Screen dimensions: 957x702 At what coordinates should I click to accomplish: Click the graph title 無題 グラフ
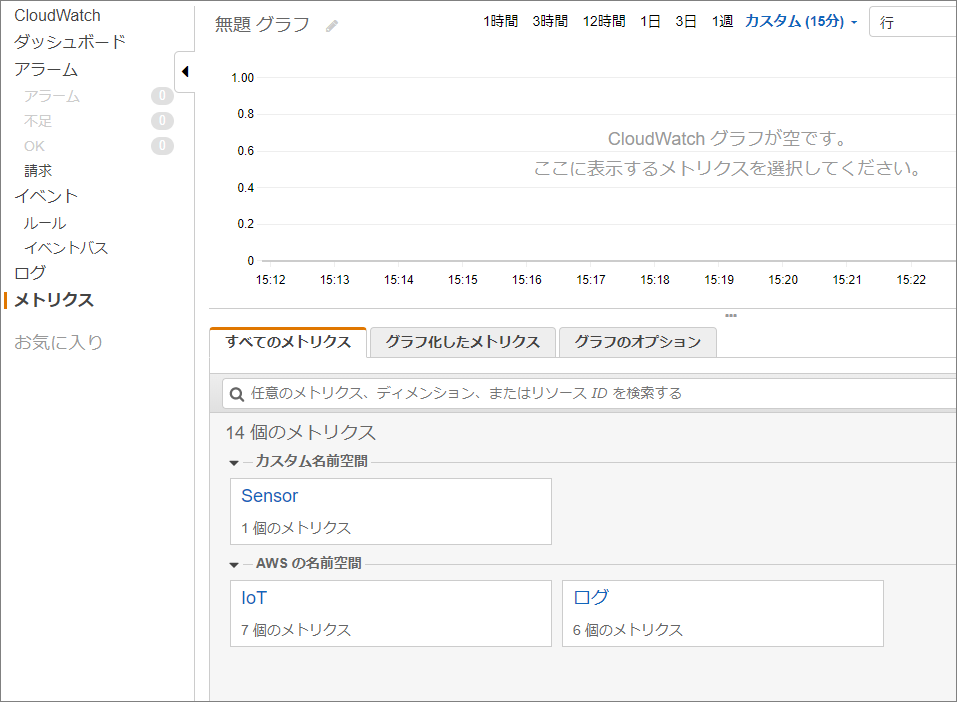(x=262, y=24)
